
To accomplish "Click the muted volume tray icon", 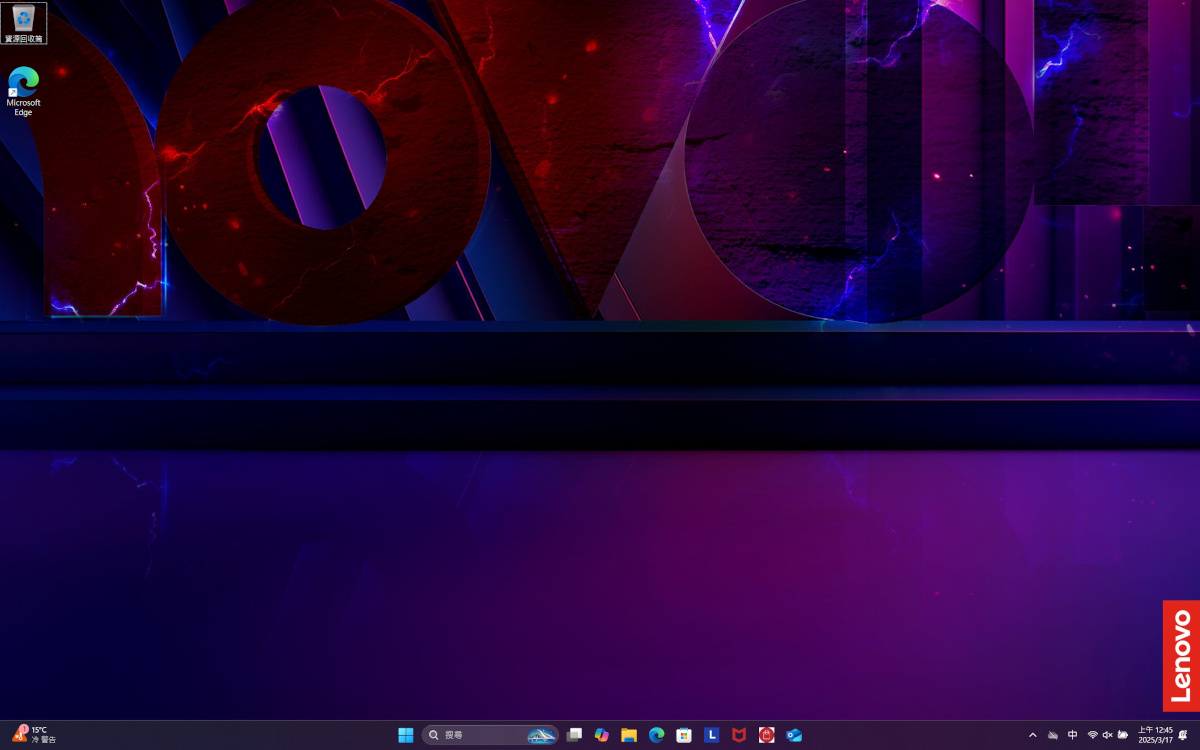I will (1108, 735).
